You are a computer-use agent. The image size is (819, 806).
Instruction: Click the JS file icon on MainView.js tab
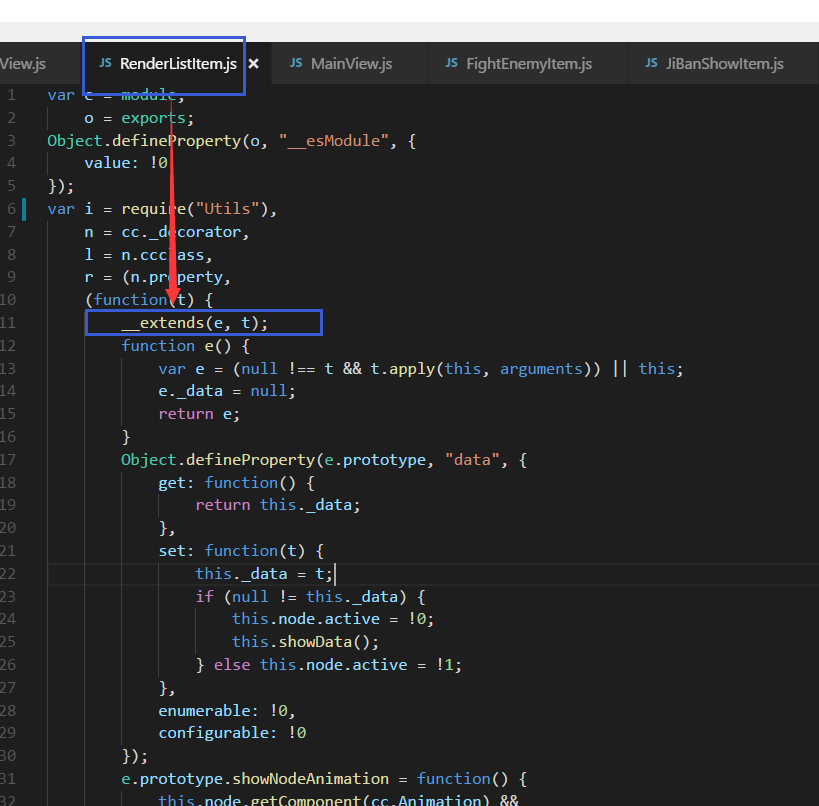pyautogui.click(x=296, y=63)
